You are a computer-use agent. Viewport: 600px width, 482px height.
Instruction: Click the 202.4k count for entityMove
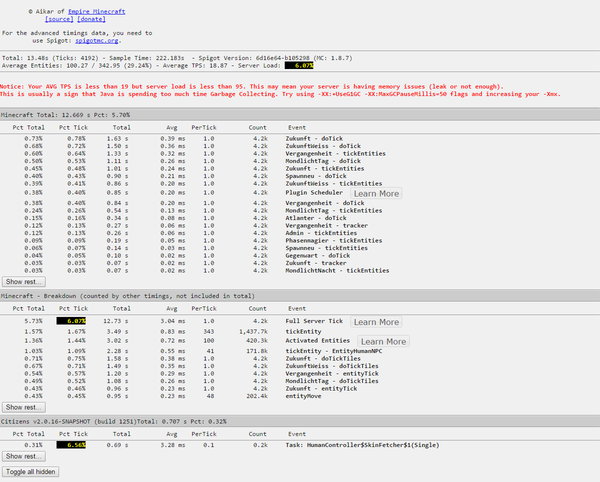(x=257, y=396)
